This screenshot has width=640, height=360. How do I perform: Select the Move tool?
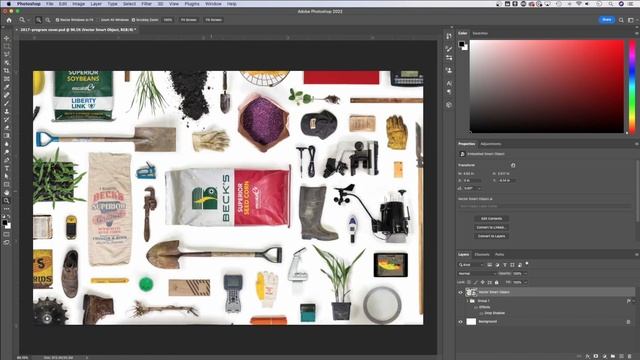7,38
